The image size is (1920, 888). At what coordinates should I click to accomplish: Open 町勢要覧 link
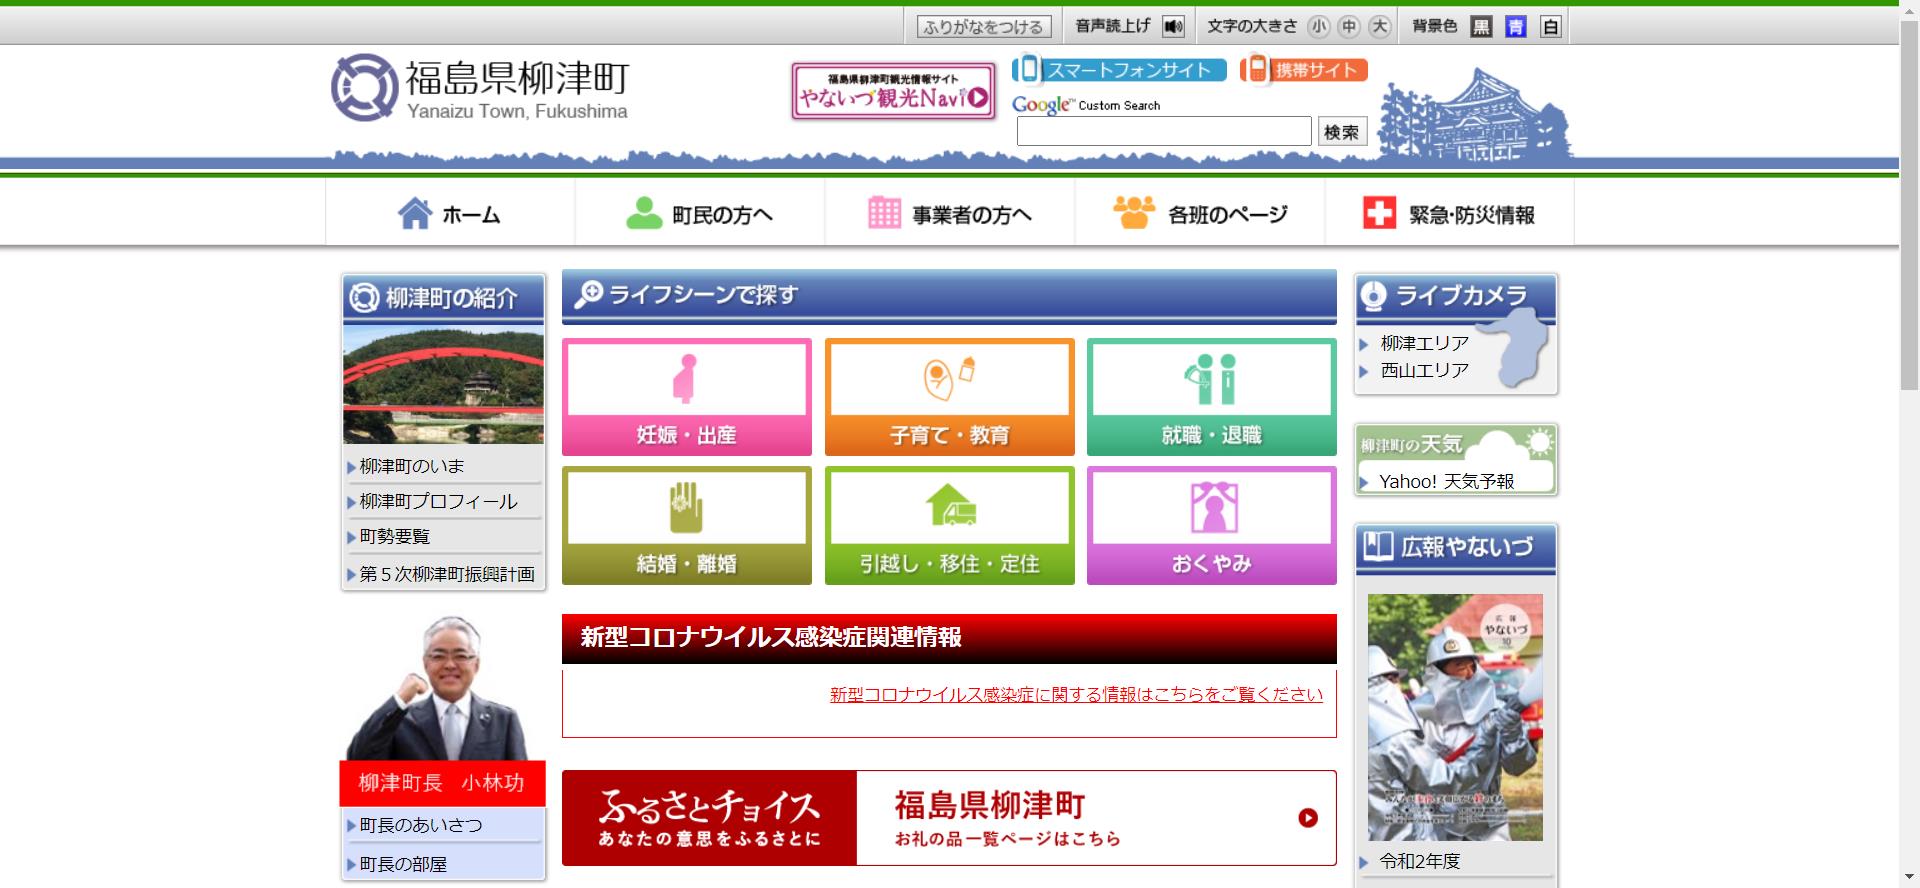[394, 536]
